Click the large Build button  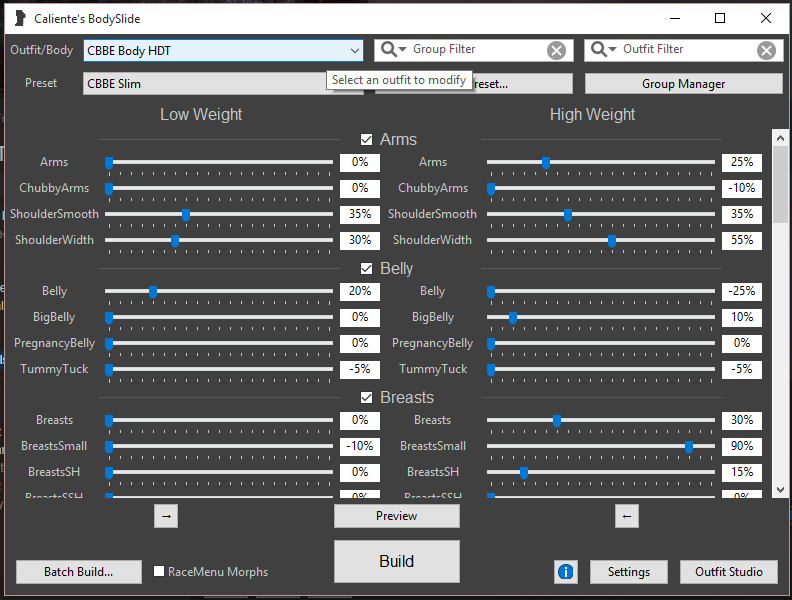(397, 561)
